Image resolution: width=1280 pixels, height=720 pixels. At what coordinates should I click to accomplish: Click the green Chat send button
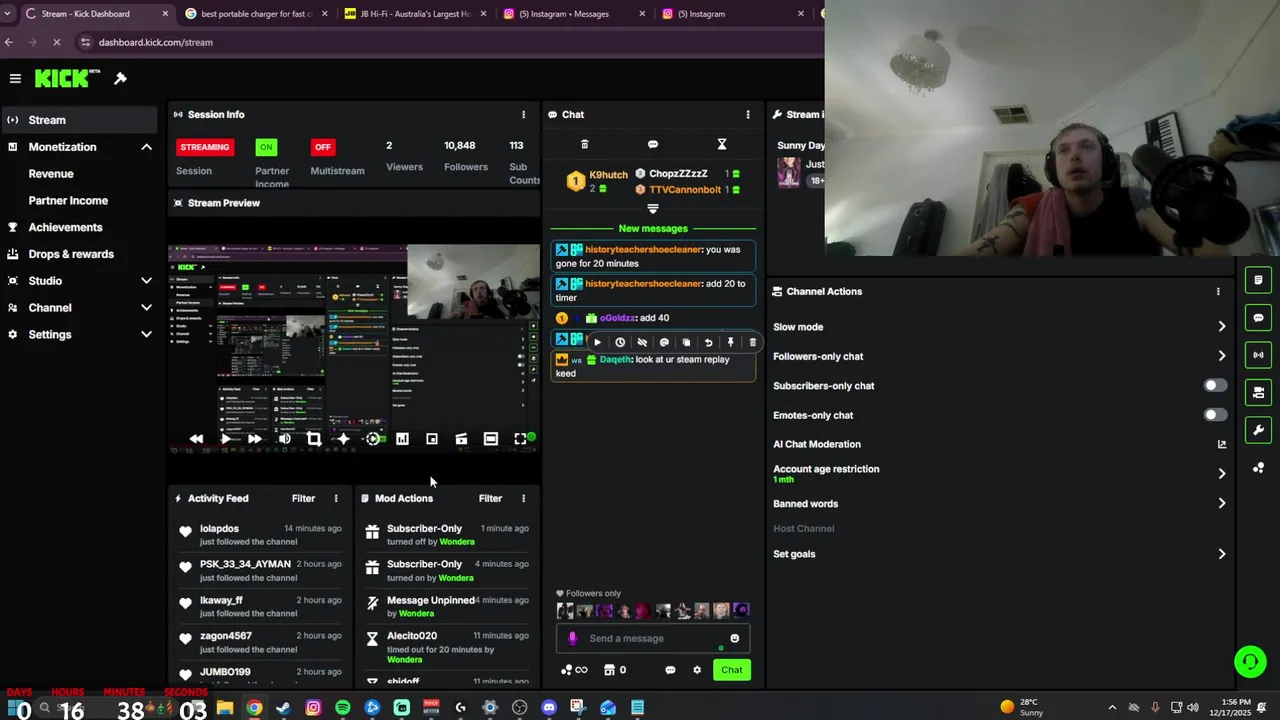click(x=732, y=670)
